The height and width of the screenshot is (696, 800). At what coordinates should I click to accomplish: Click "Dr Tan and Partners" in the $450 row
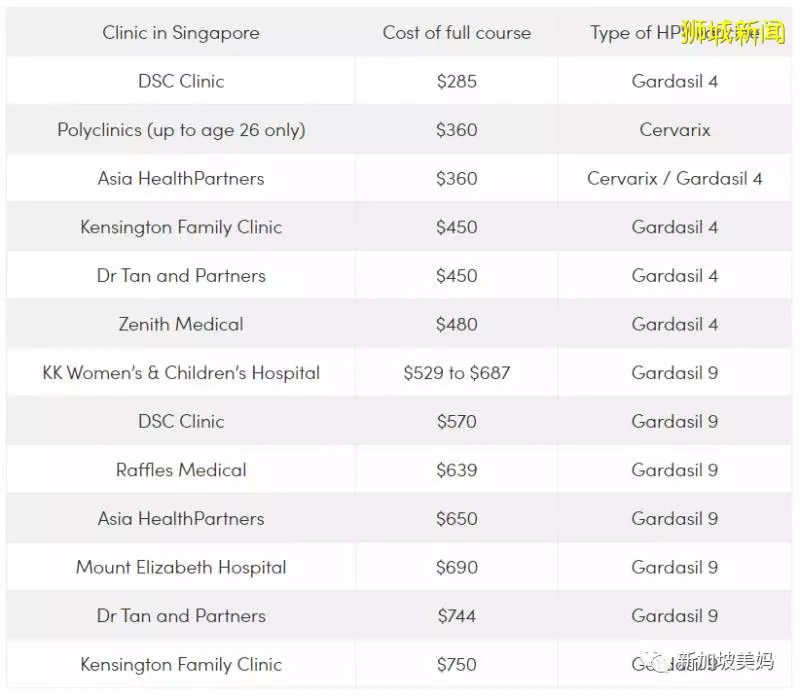181,276
